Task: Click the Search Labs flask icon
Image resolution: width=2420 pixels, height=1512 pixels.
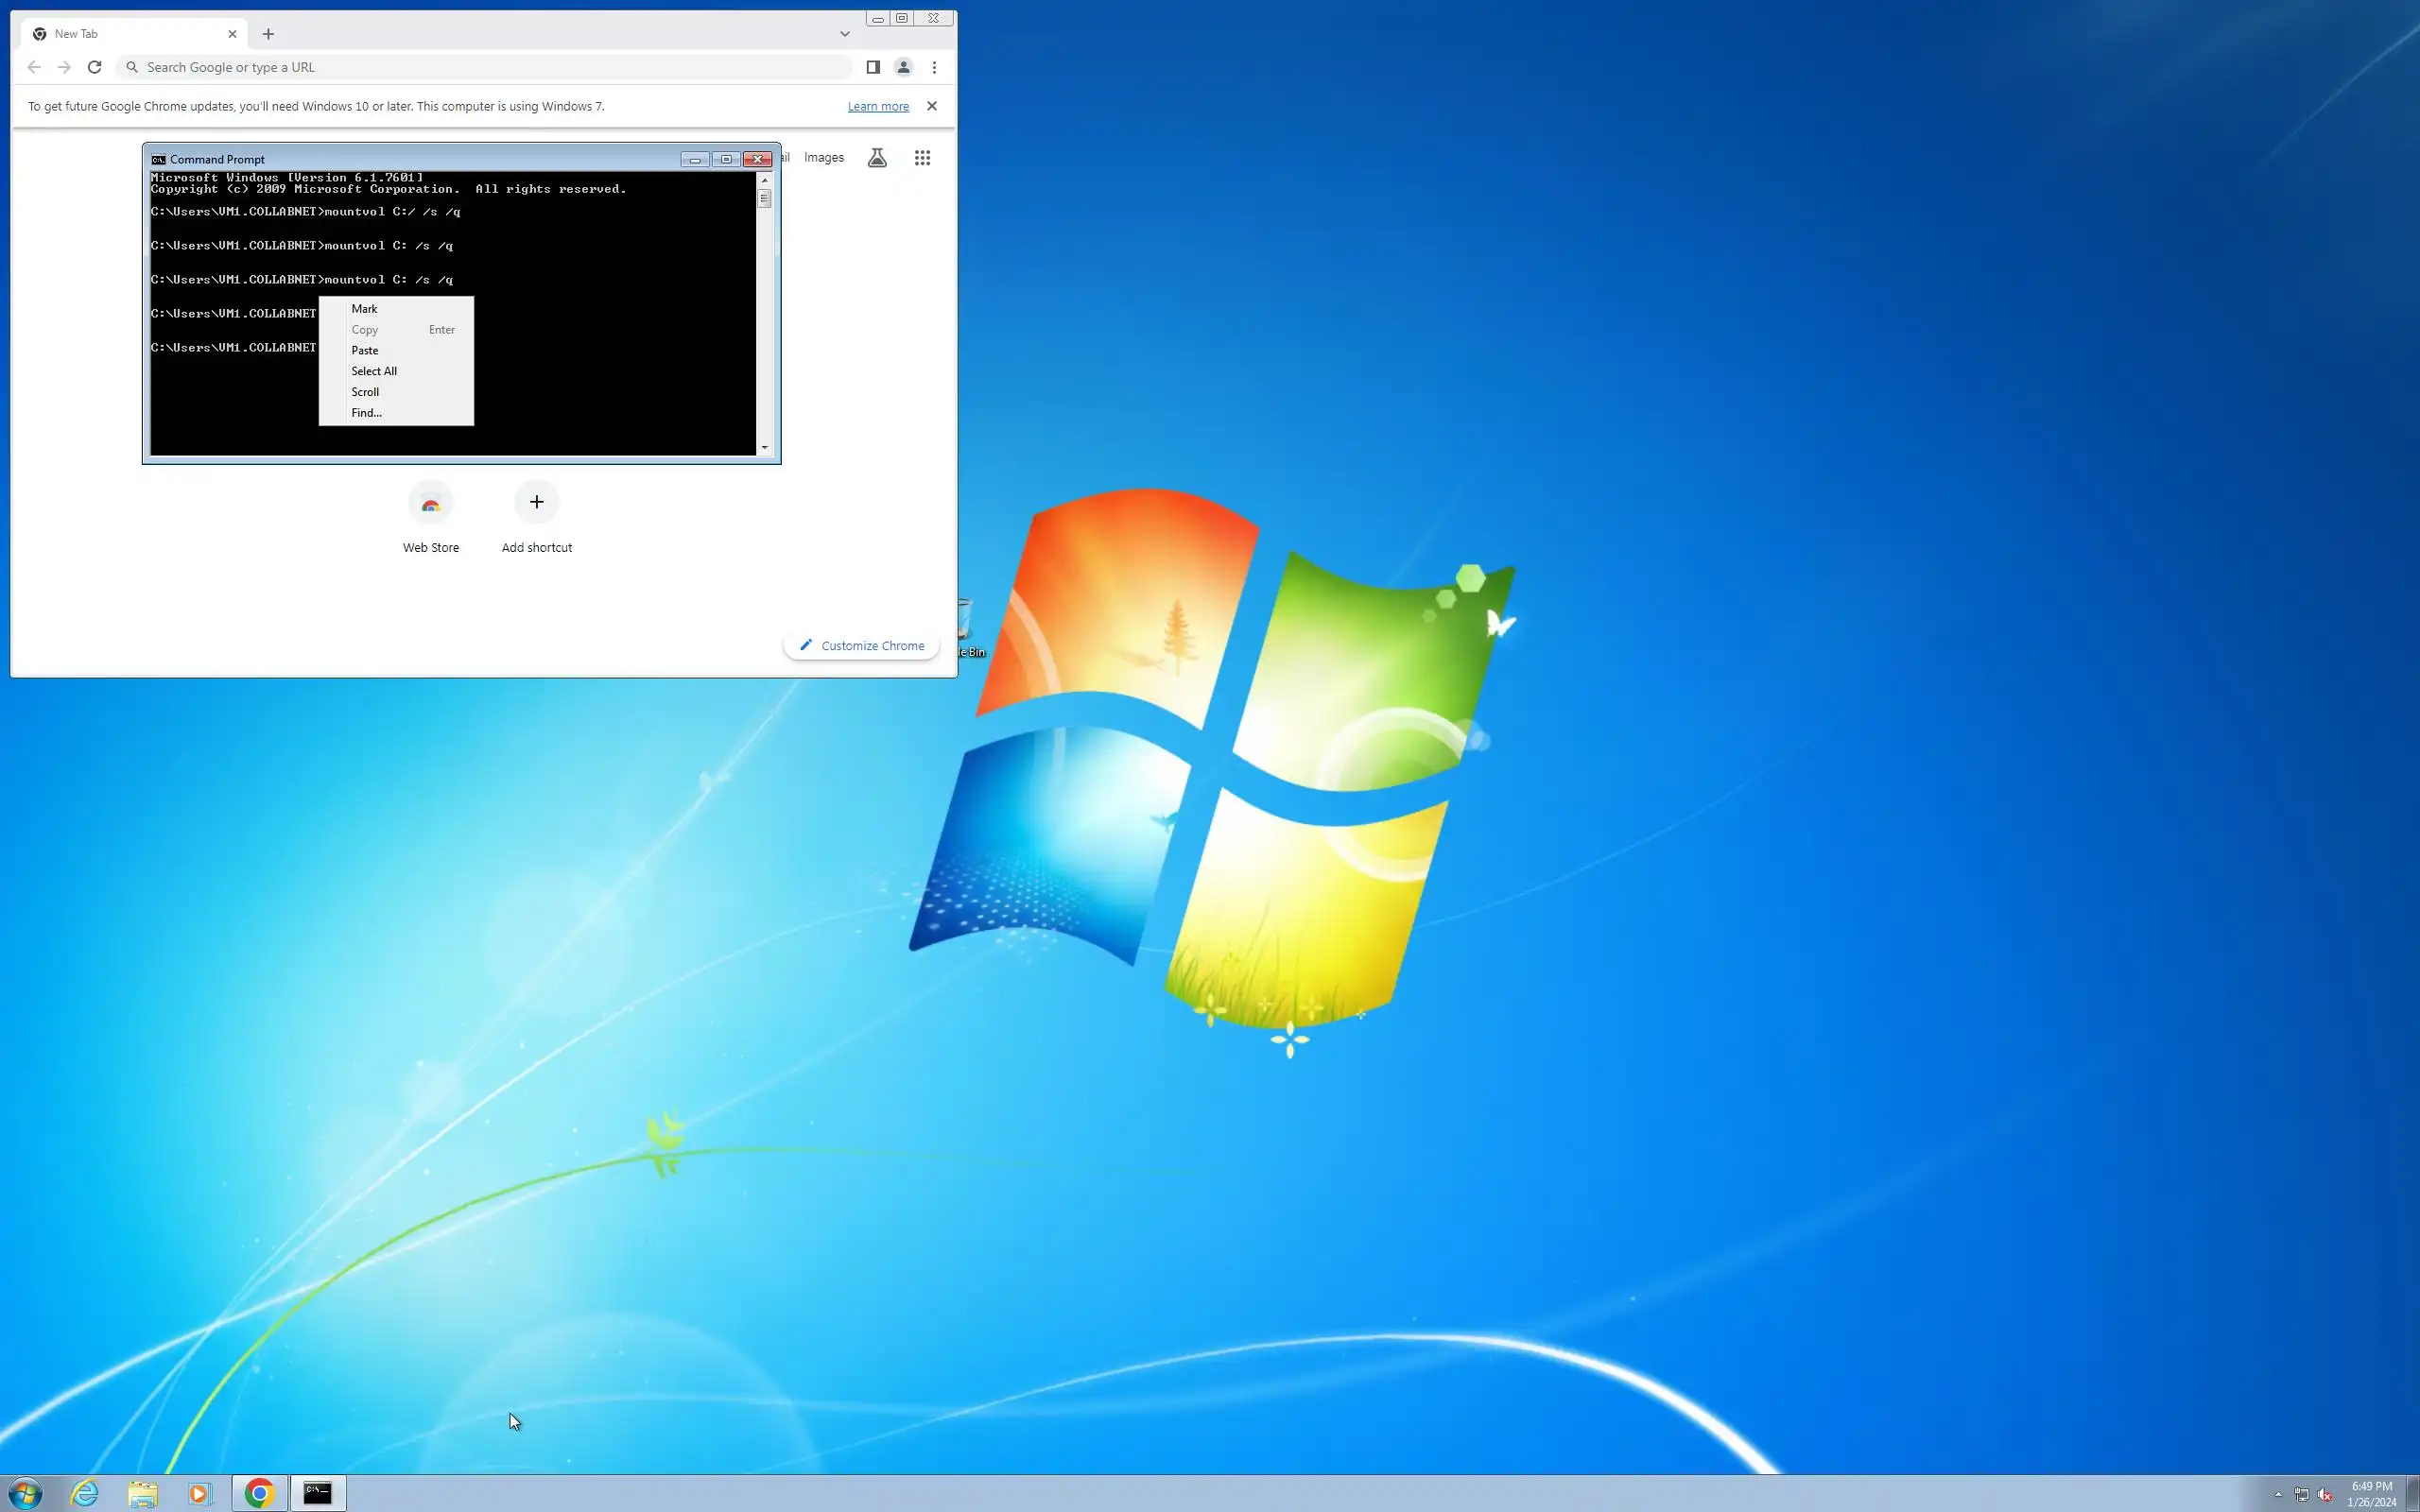Action: [877, 158]
